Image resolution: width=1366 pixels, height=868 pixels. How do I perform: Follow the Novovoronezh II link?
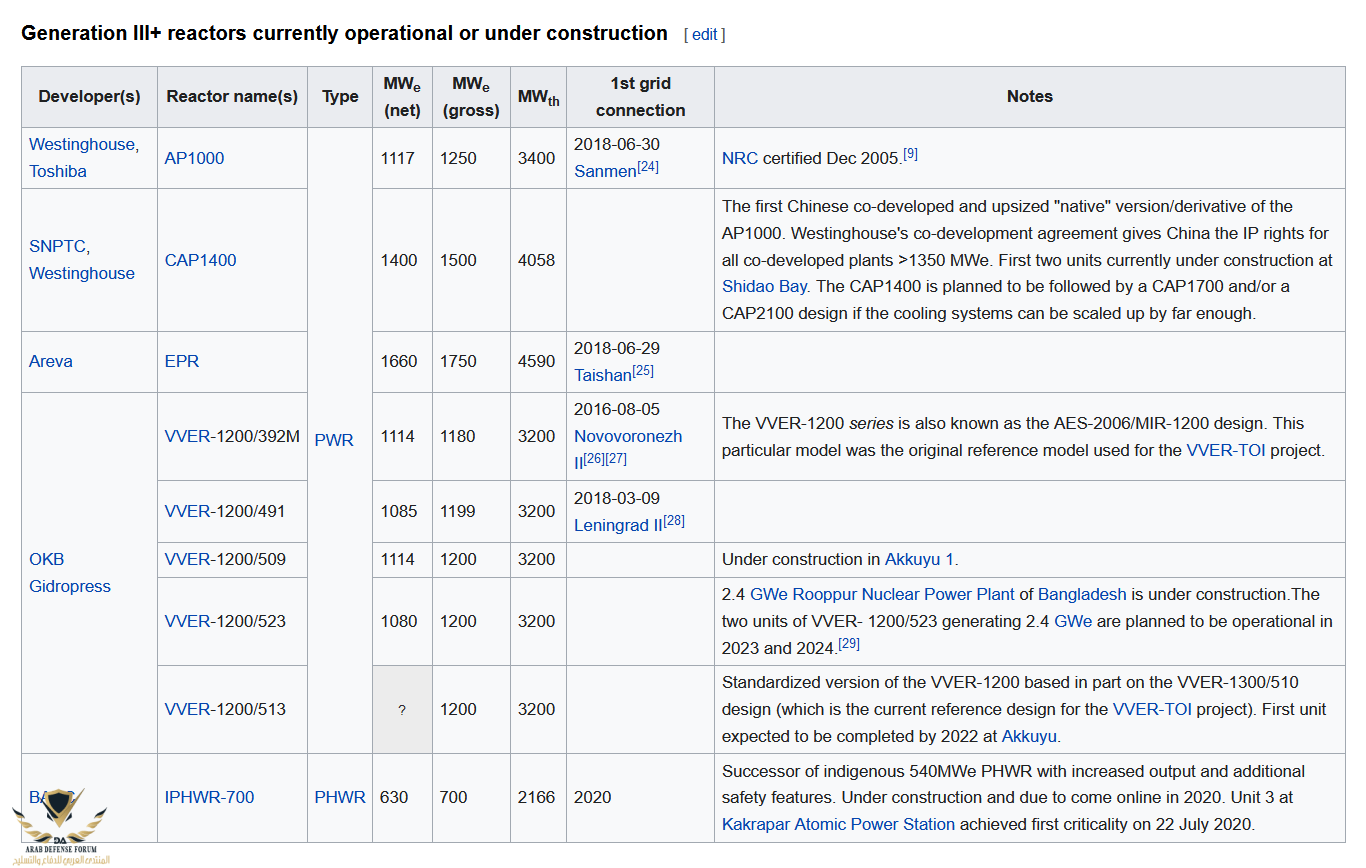point(628,449)
